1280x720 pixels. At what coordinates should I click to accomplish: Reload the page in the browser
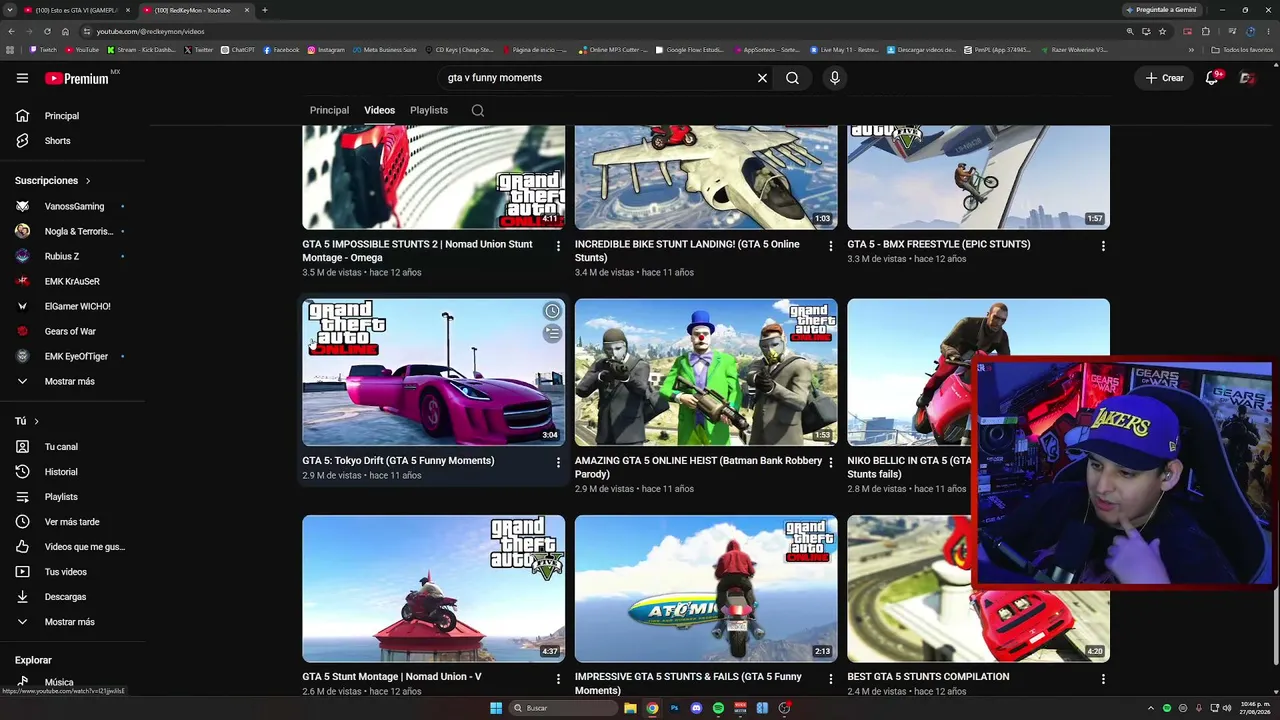[47, 31]
